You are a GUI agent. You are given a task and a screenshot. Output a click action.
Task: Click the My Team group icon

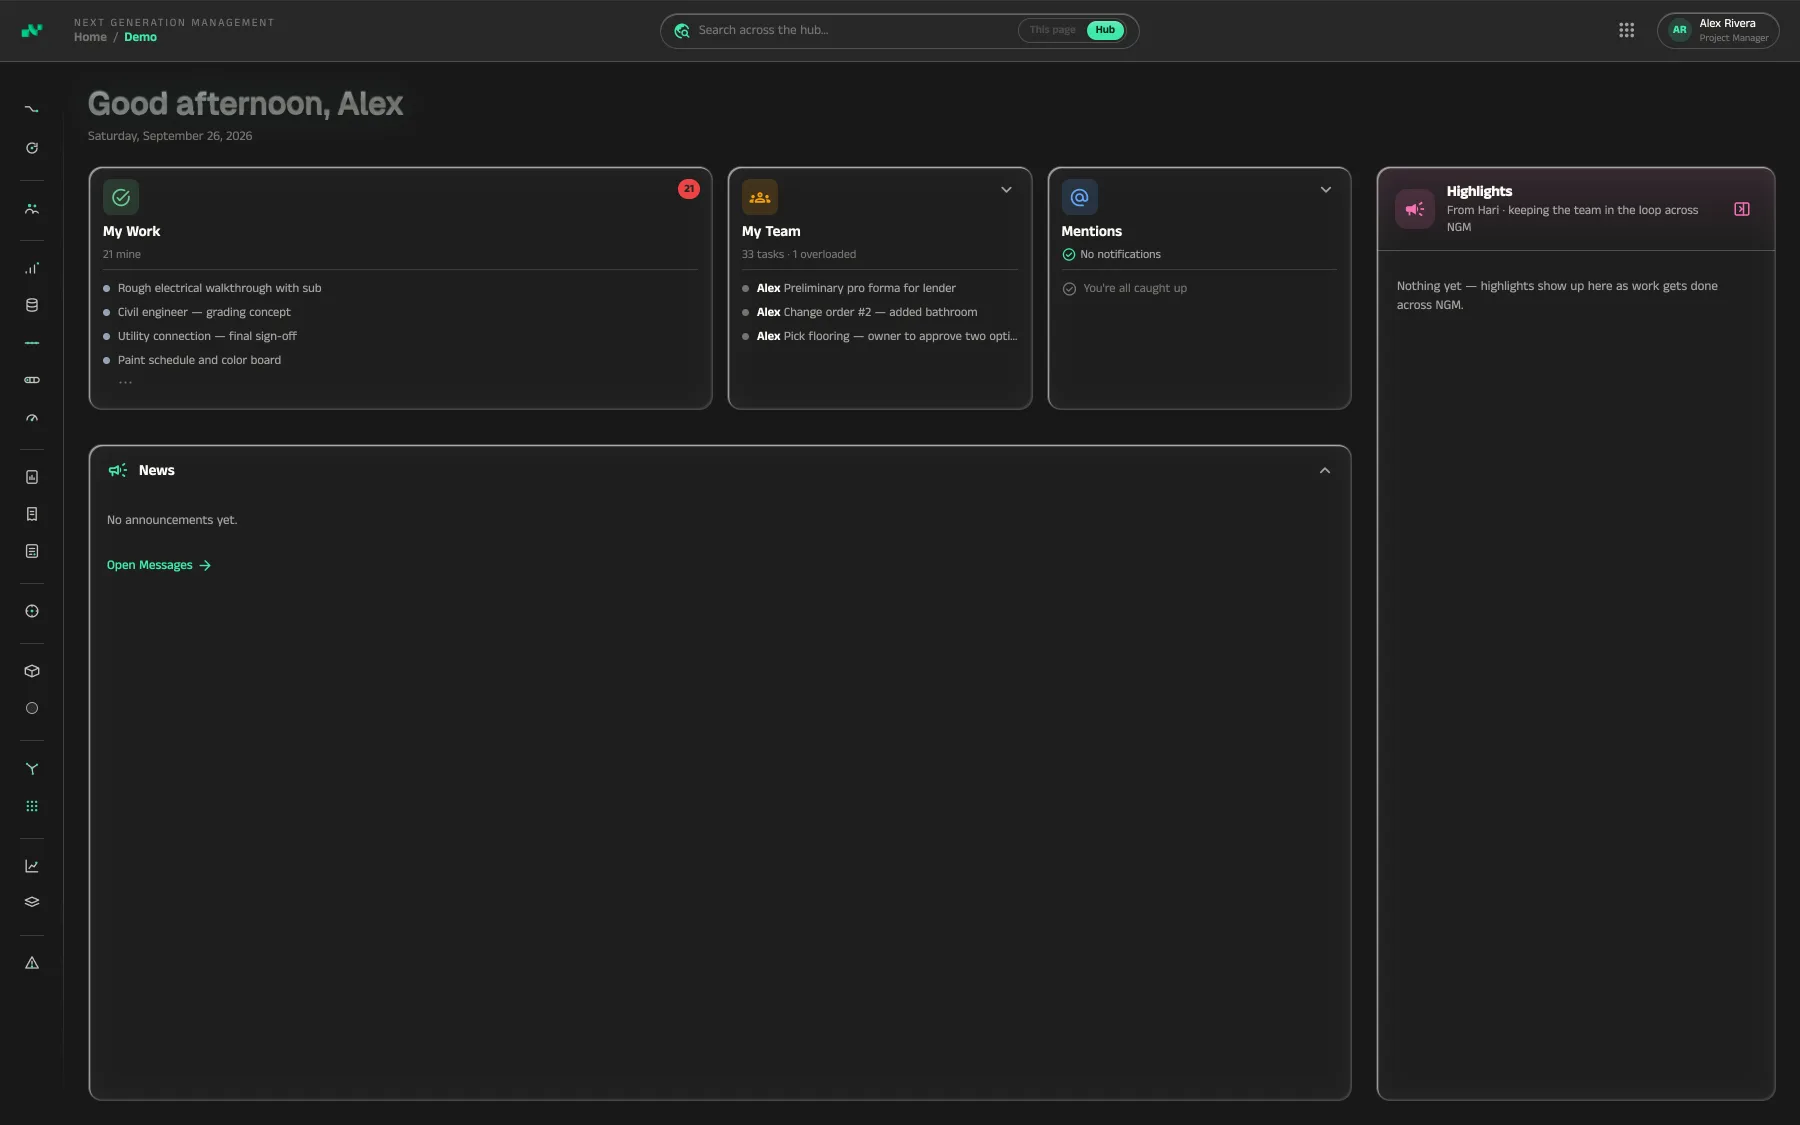tap(760, 197)
